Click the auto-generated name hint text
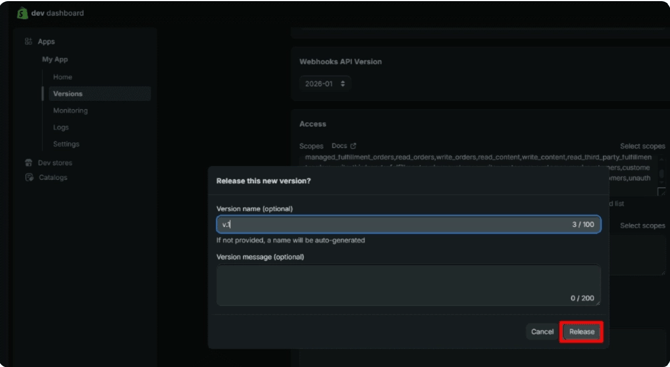670x367 pixels. pyautogui.click(x=291, y=240)
